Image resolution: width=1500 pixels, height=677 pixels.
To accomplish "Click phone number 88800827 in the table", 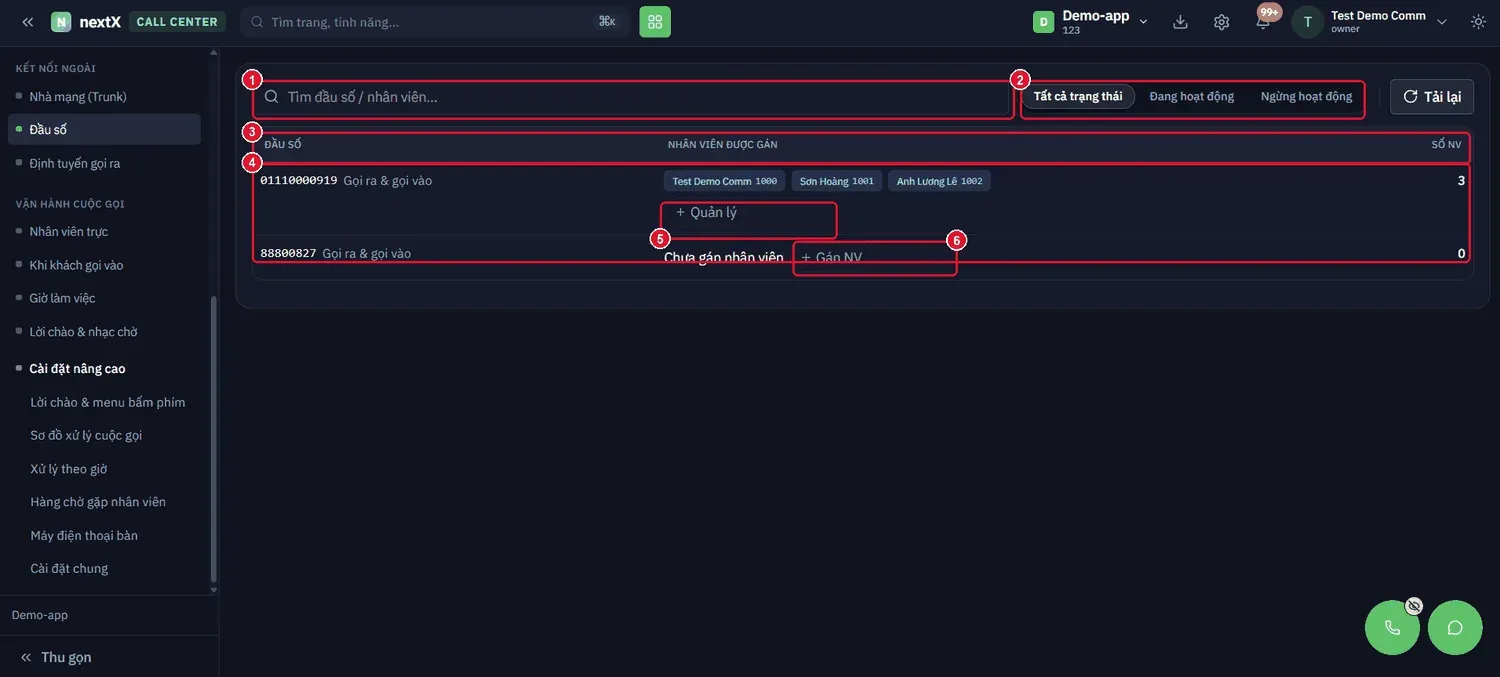I will [288, 254].
